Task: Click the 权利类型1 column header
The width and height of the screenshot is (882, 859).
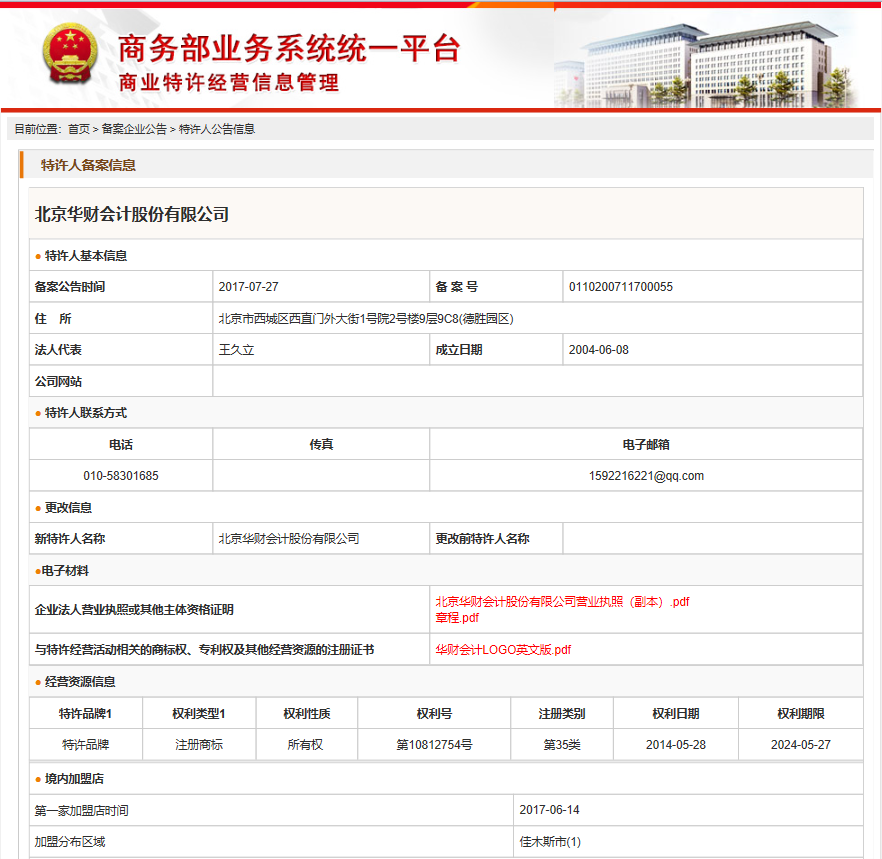Action: pos(199,714)
